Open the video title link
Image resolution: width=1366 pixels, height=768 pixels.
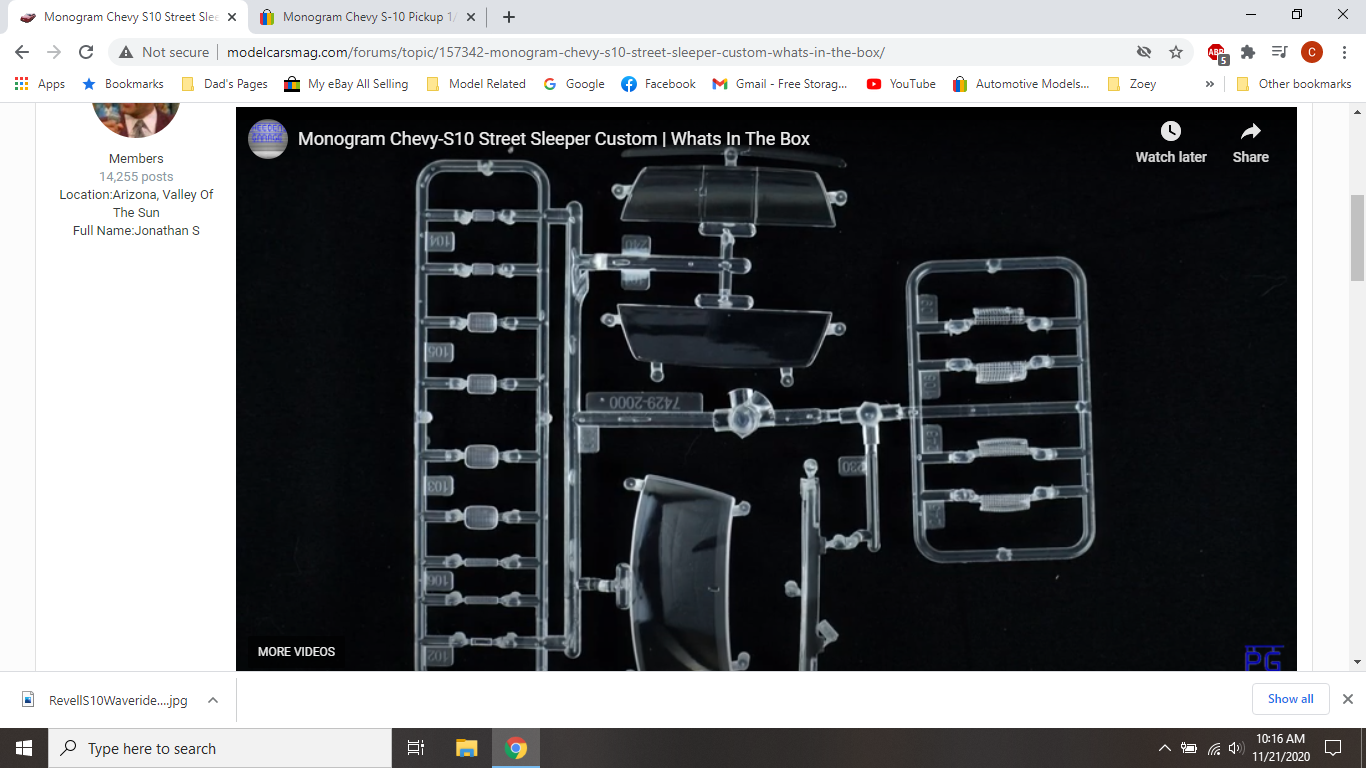point(554,139)
